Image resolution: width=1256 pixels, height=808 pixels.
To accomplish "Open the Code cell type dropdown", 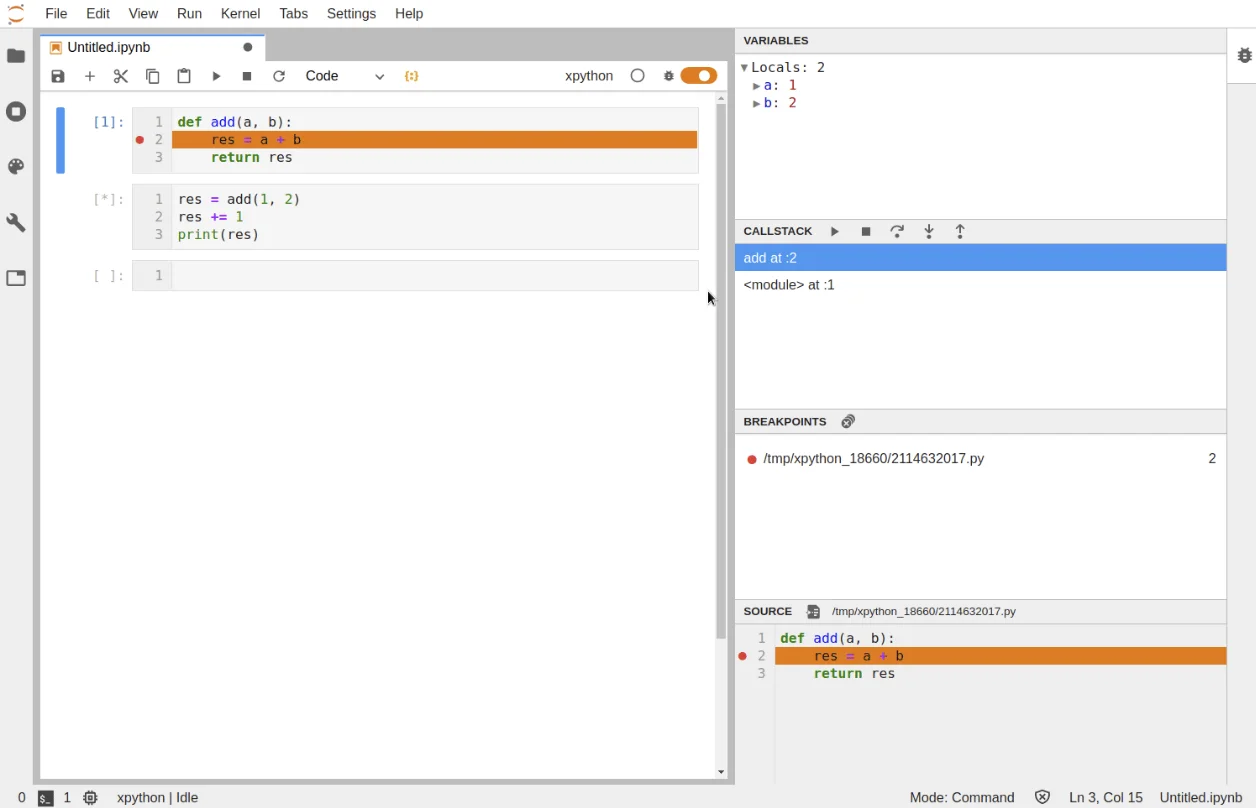I will tap(345, 76).
